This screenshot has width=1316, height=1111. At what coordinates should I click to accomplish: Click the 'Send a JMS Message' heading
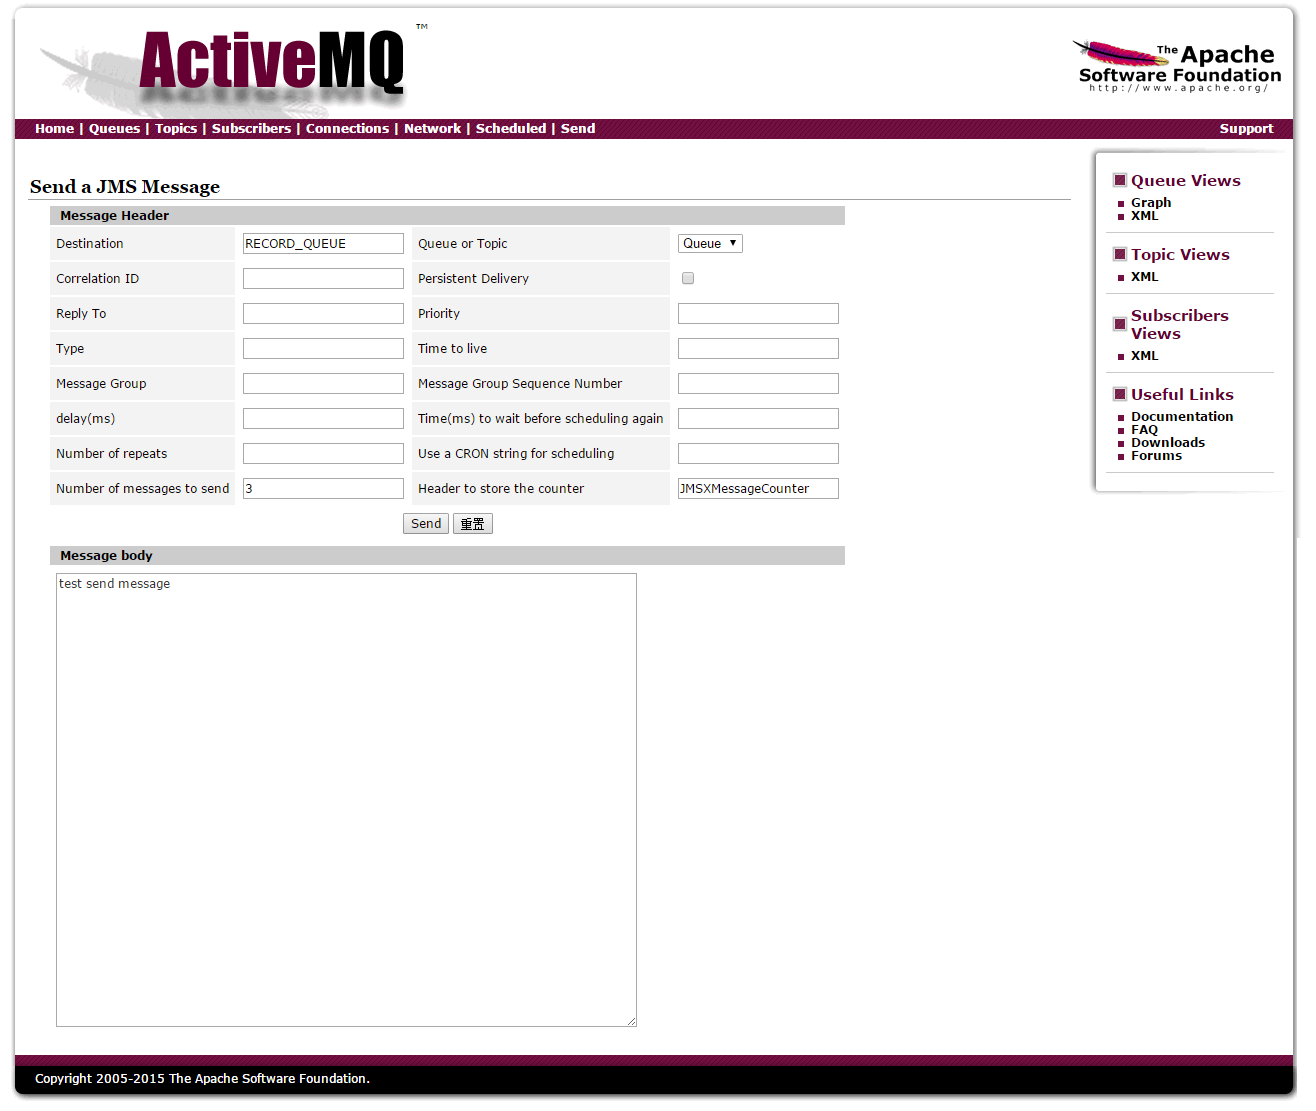pyautogui.click(x=125, y=187)
